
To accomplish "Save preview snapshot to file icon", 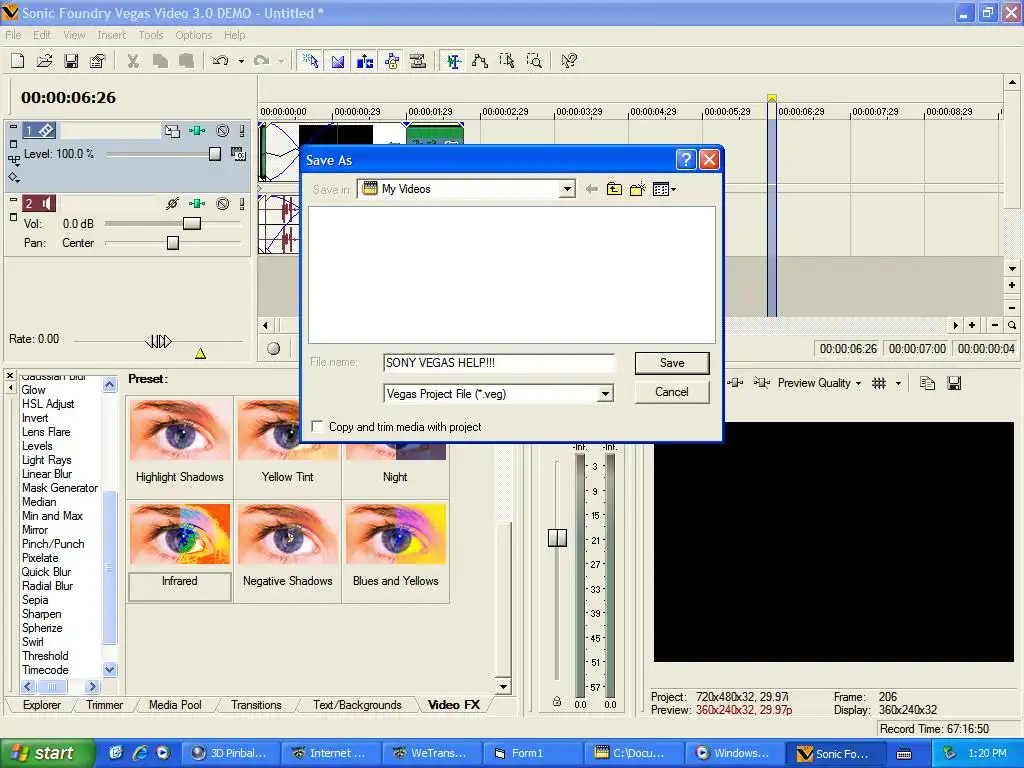I will pos(954,383).
